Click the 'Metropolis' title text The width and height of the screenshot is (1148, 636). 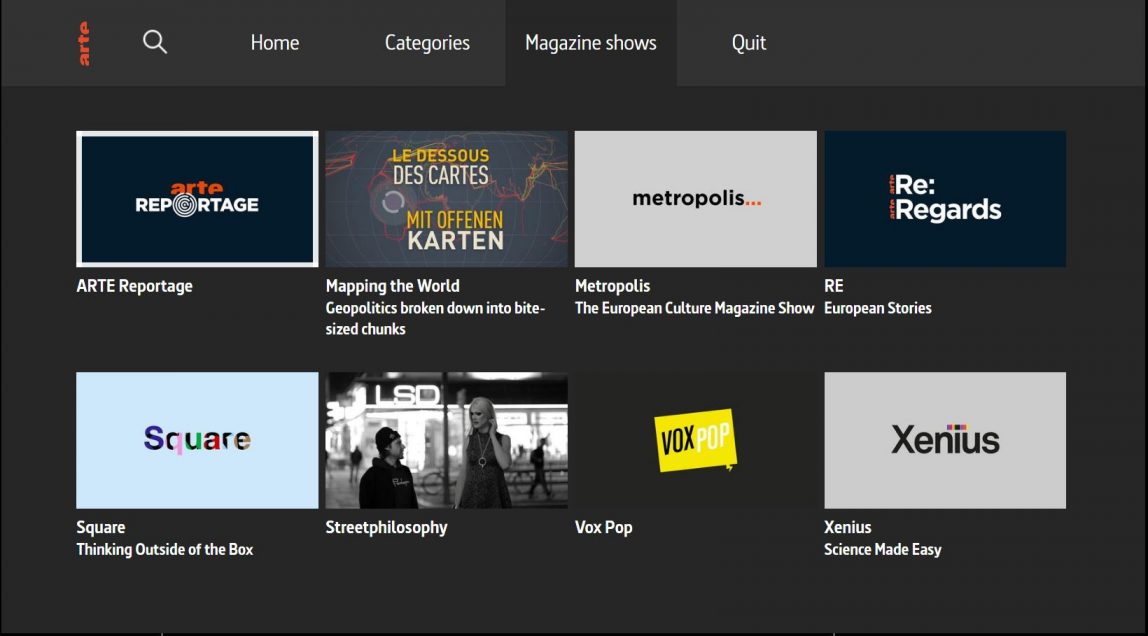[x=612, y=286]
